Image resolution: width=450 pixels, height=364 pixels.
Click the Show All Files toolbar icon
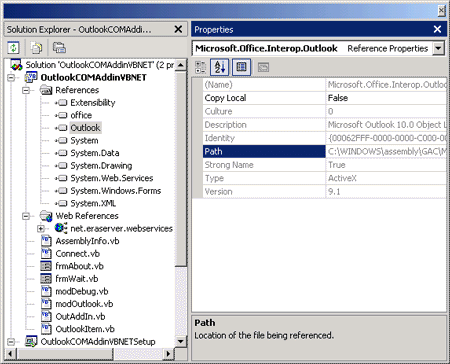click(36, 48)
